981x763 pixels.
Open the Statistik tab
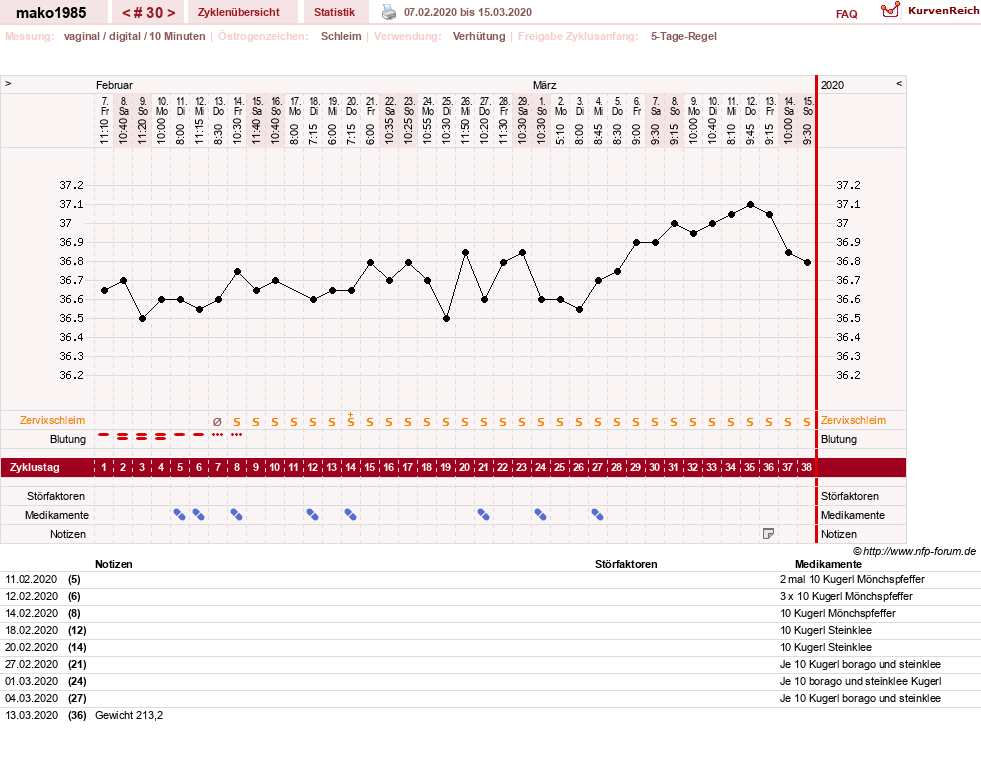[x=334, y=12]
